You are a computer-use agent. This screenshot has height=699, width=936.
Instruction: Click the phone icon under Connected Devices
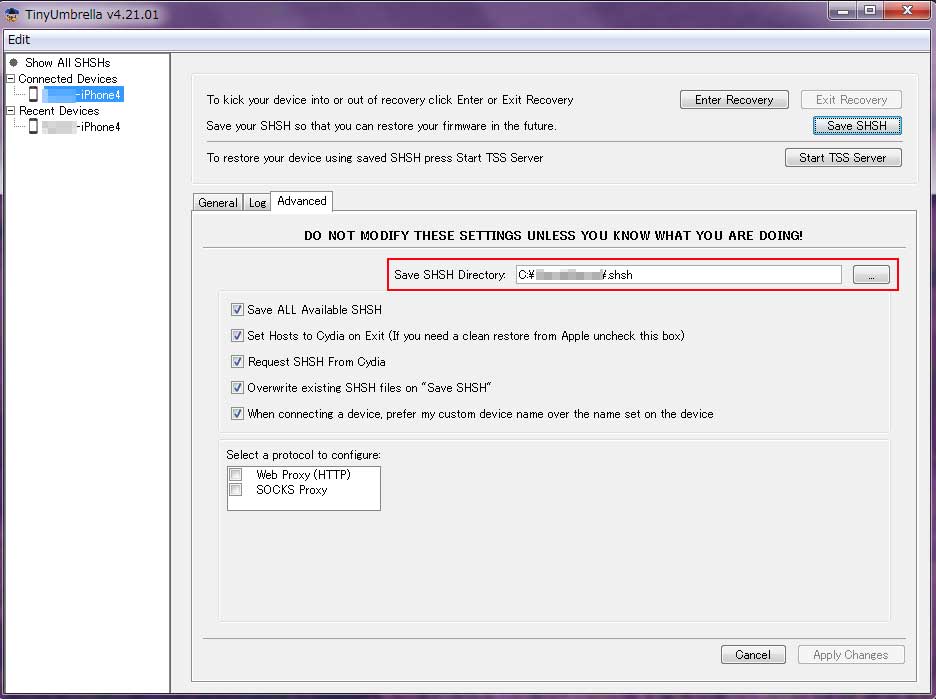pos(33,94)
